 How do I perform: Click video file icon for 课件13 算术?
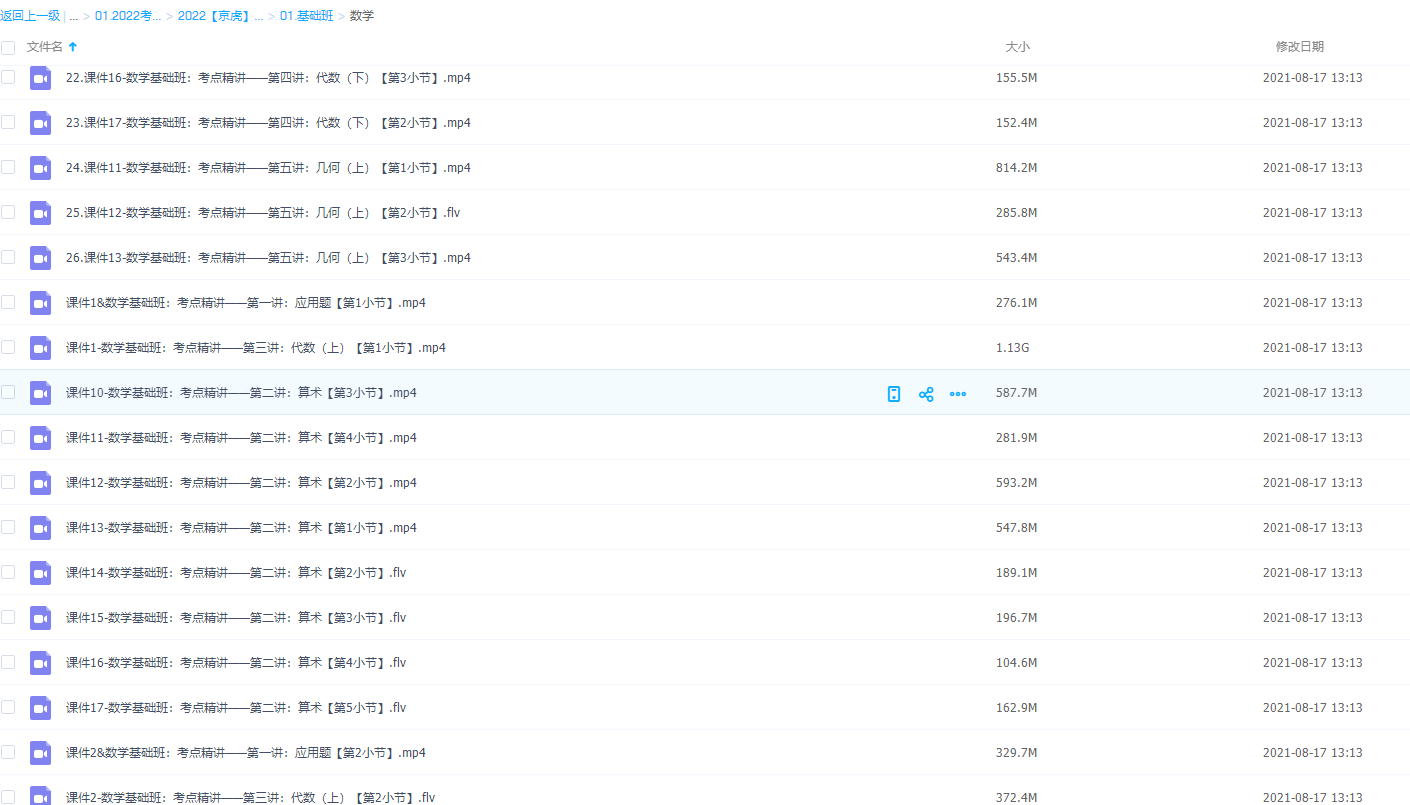coord(40,528)
